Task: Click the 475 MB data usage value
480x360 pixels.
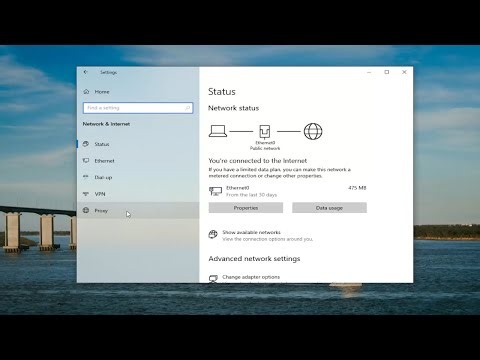Action: 357,188
